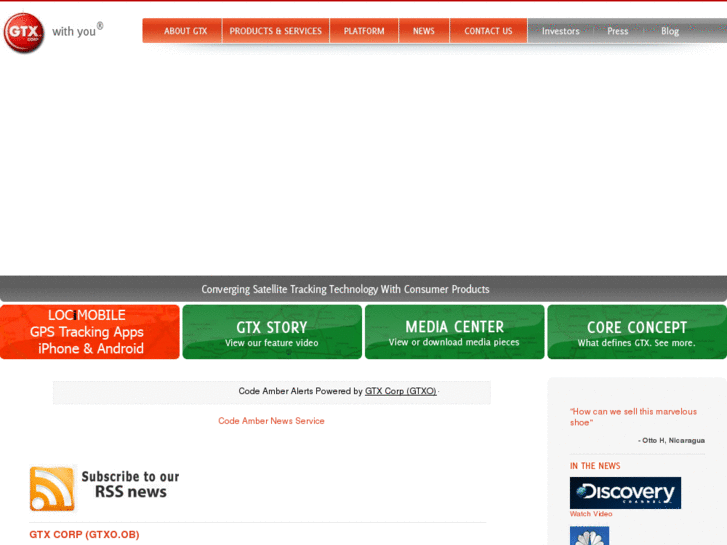Click the '- Otto H, Nicaragua' attribution
The image size is (727, 545).
[x=671, y=440]
